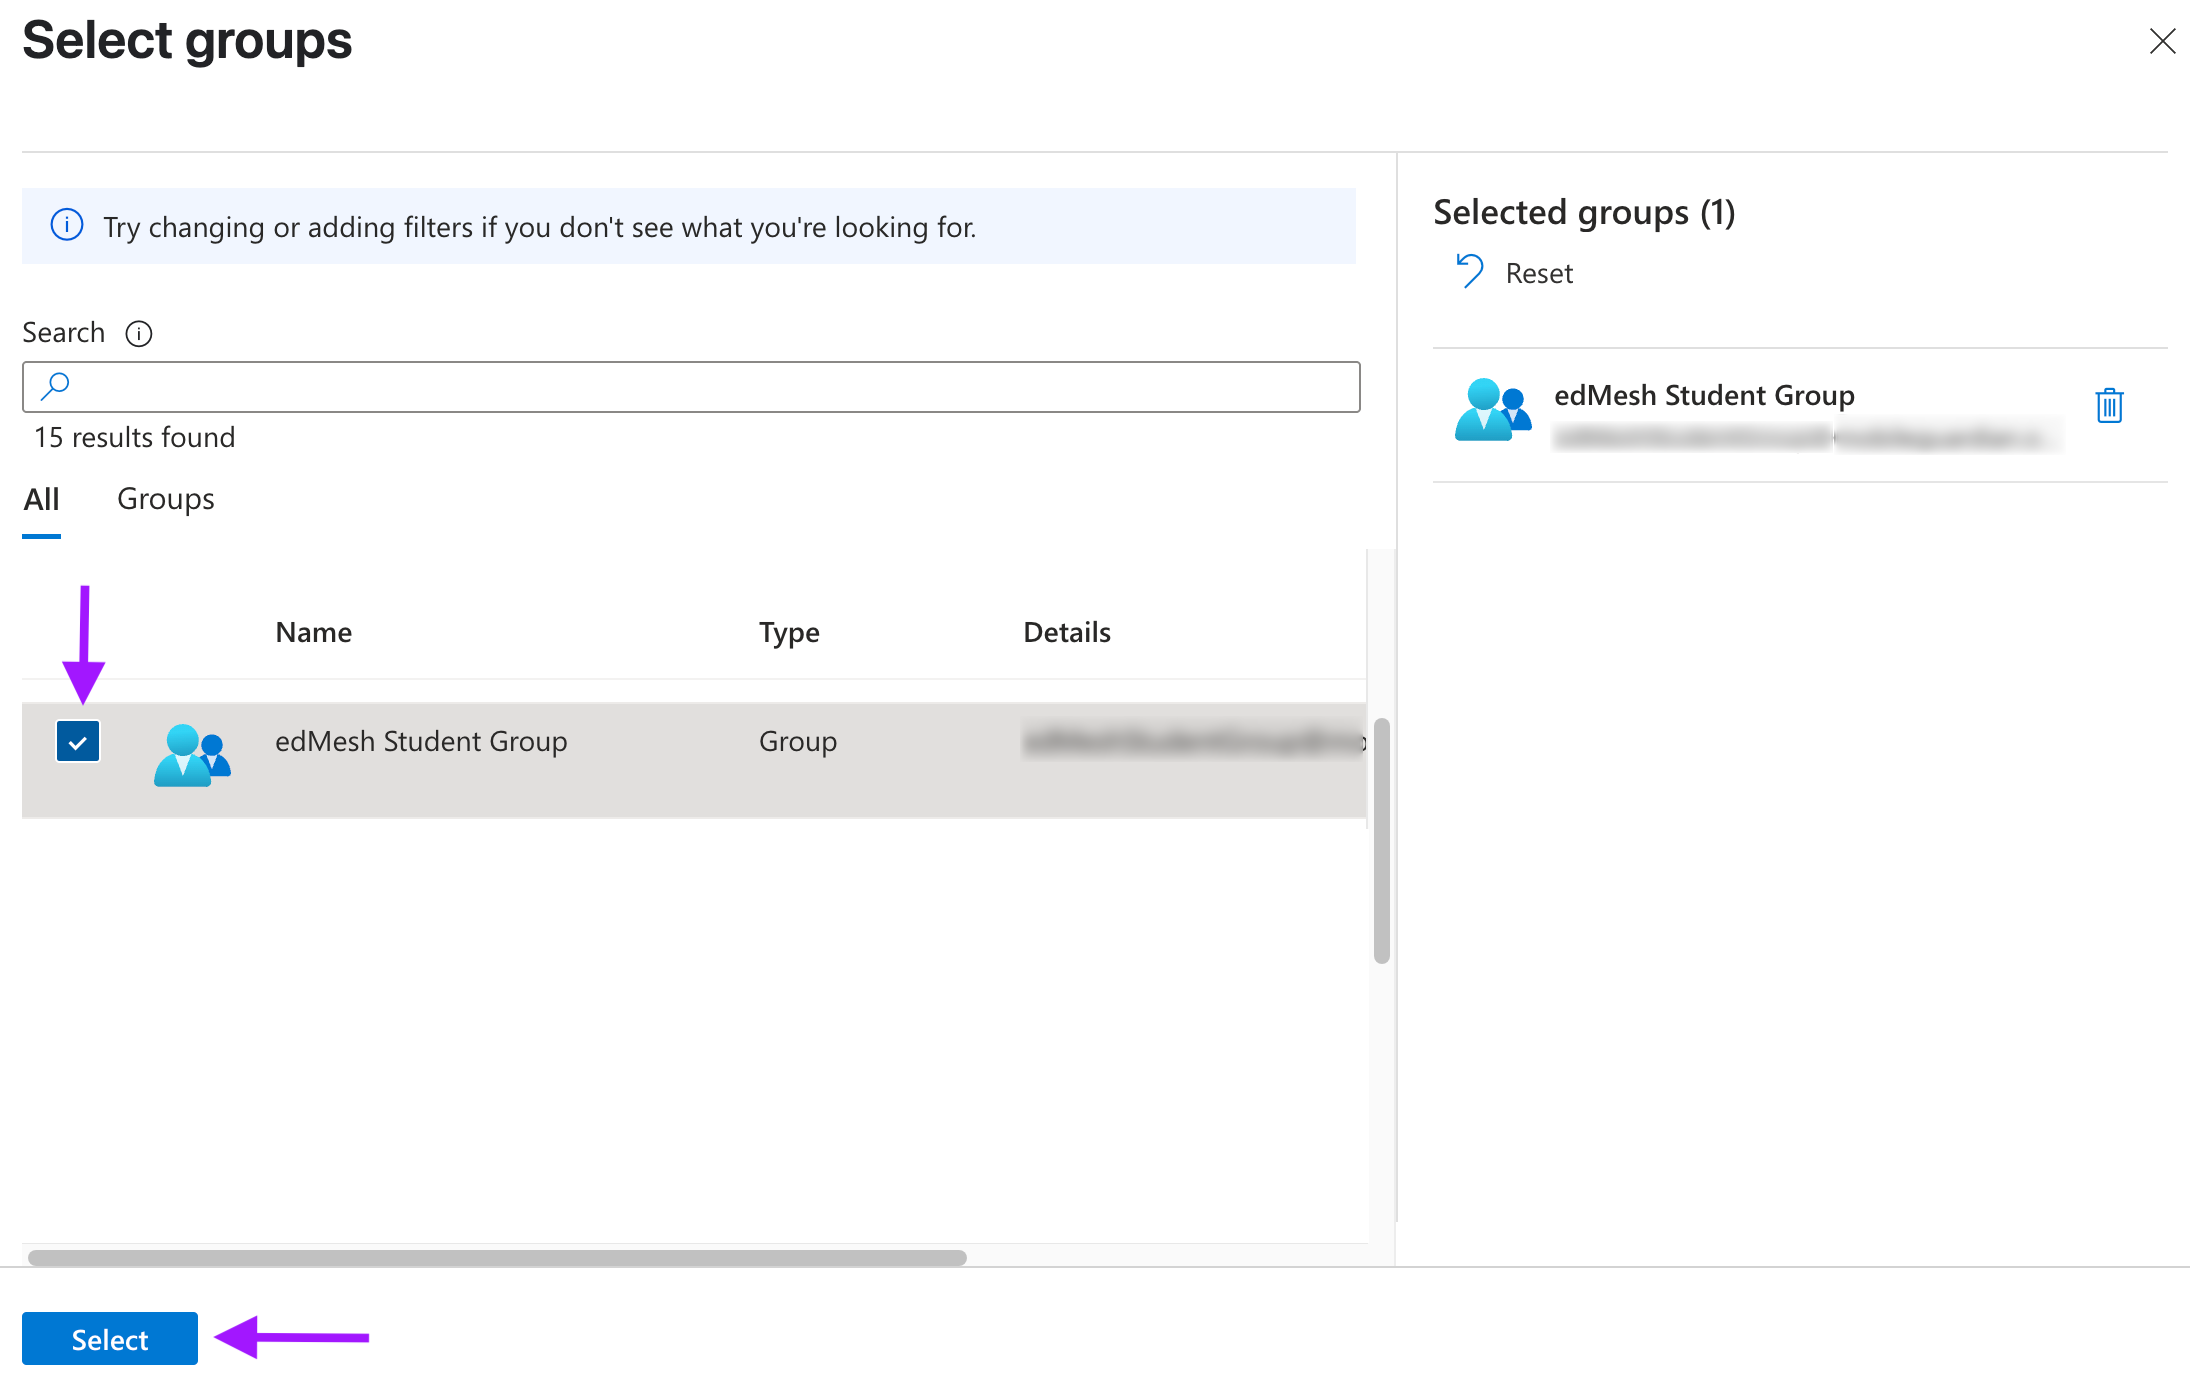
Task: Remove edMesh Student Group with trash icon
Action: 2109,405
